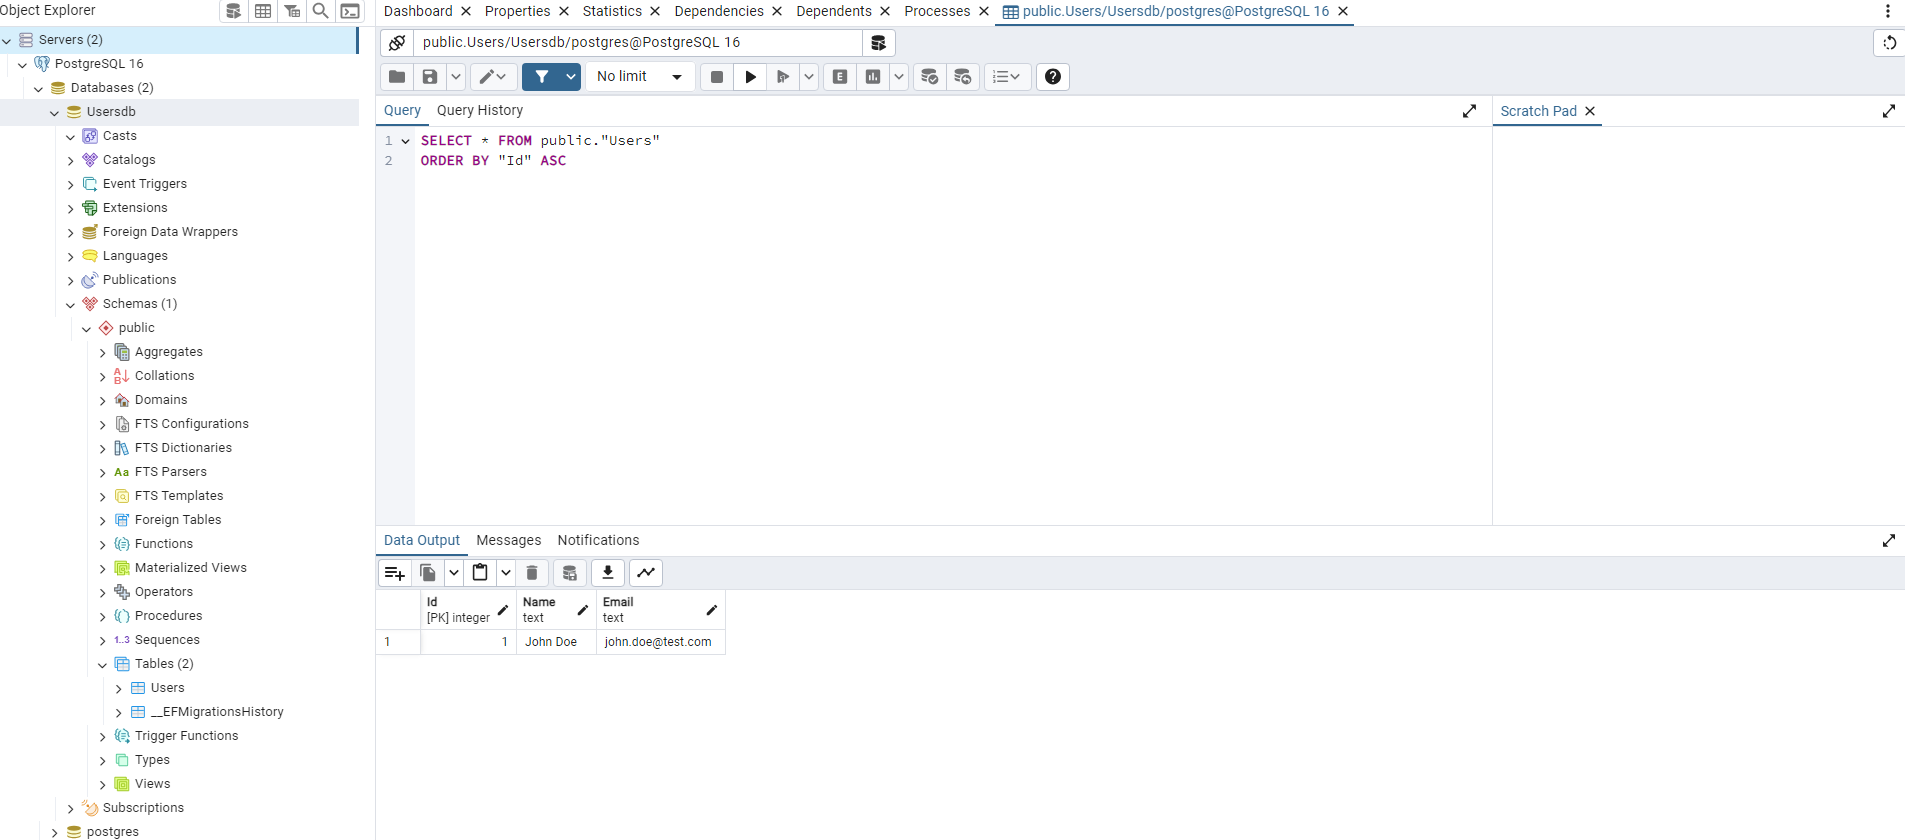
Task: Open the Save File options dropdown arrow
Action: point(456,77)
